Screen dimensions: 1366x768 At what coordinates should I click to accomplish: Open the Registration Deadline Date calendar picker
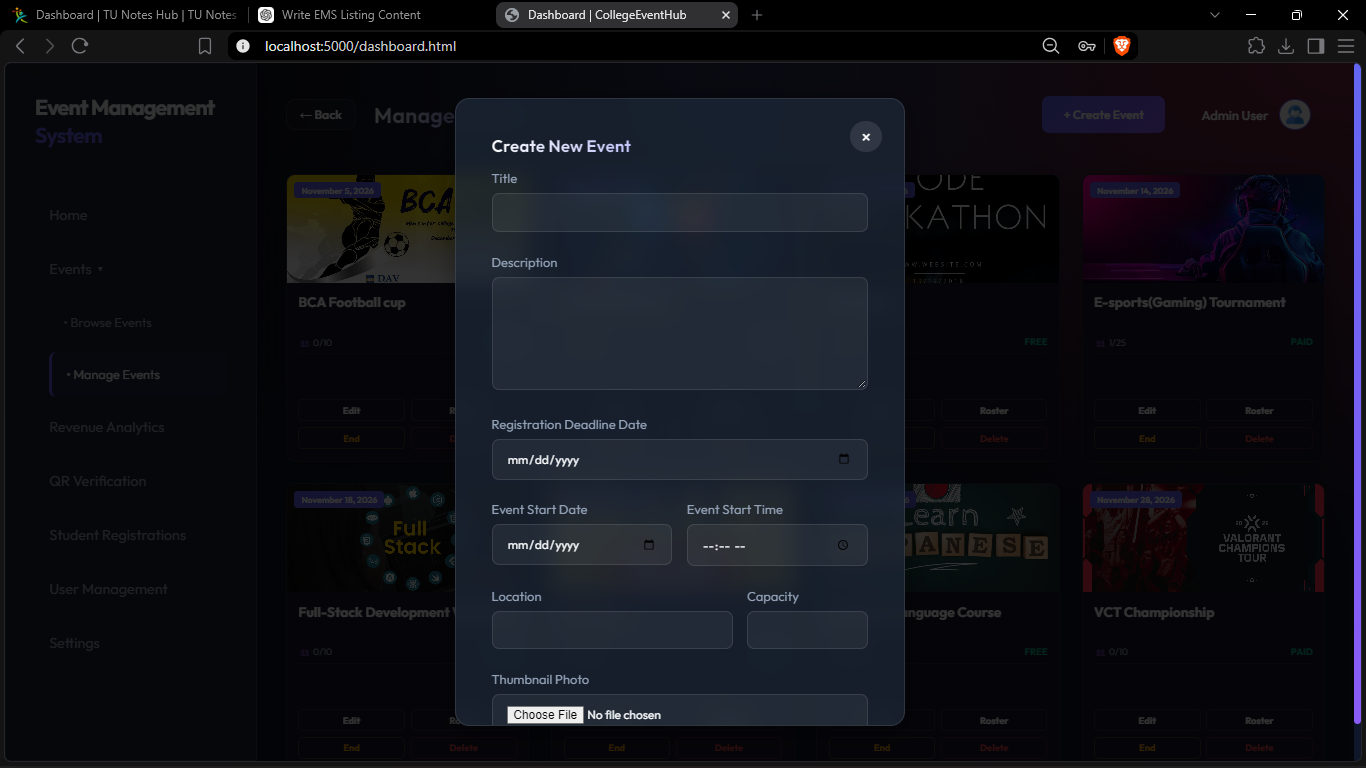(x=844, y=460)
